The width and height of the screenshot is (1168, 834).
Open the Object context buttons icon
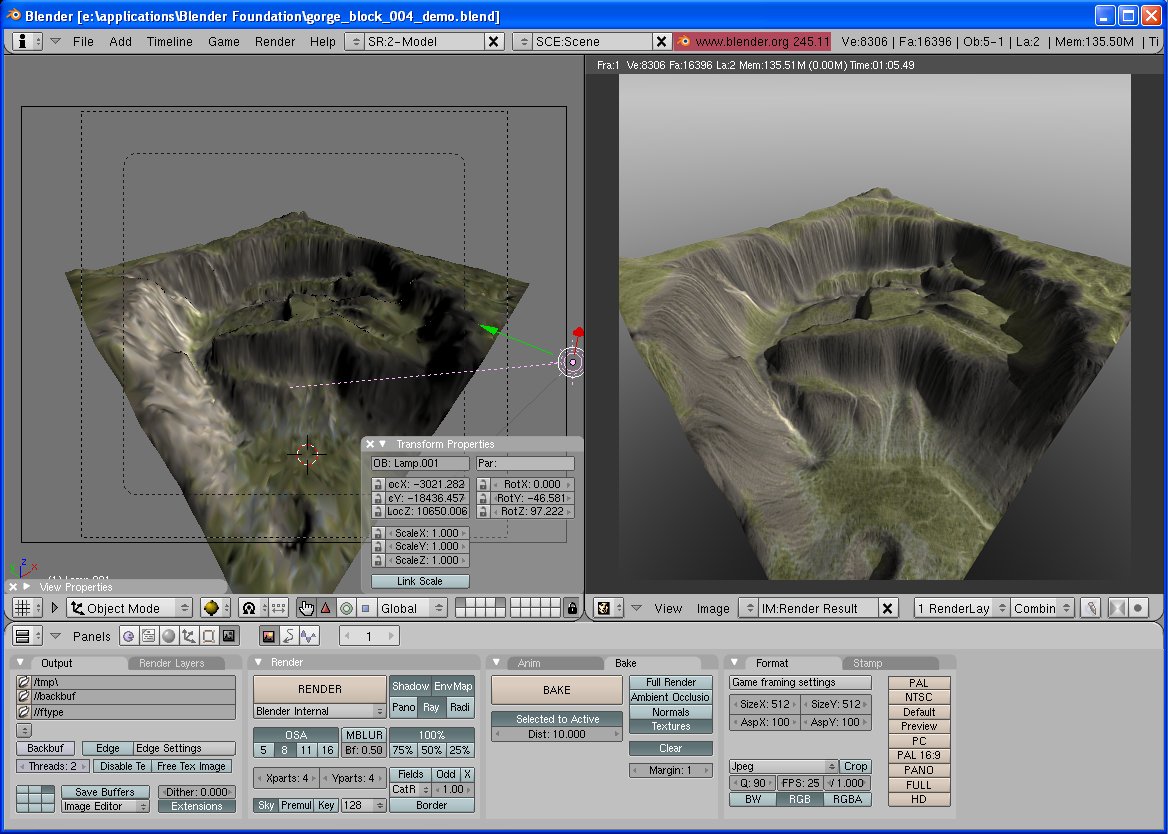[188, 636]
